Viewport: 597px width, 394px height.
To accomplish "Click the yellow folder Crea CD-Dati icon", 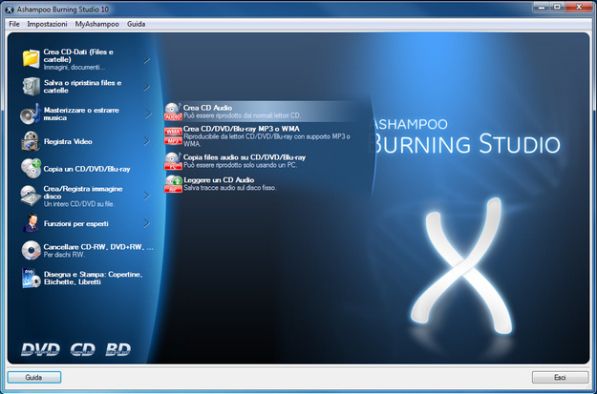I will (x=31, y=59).
